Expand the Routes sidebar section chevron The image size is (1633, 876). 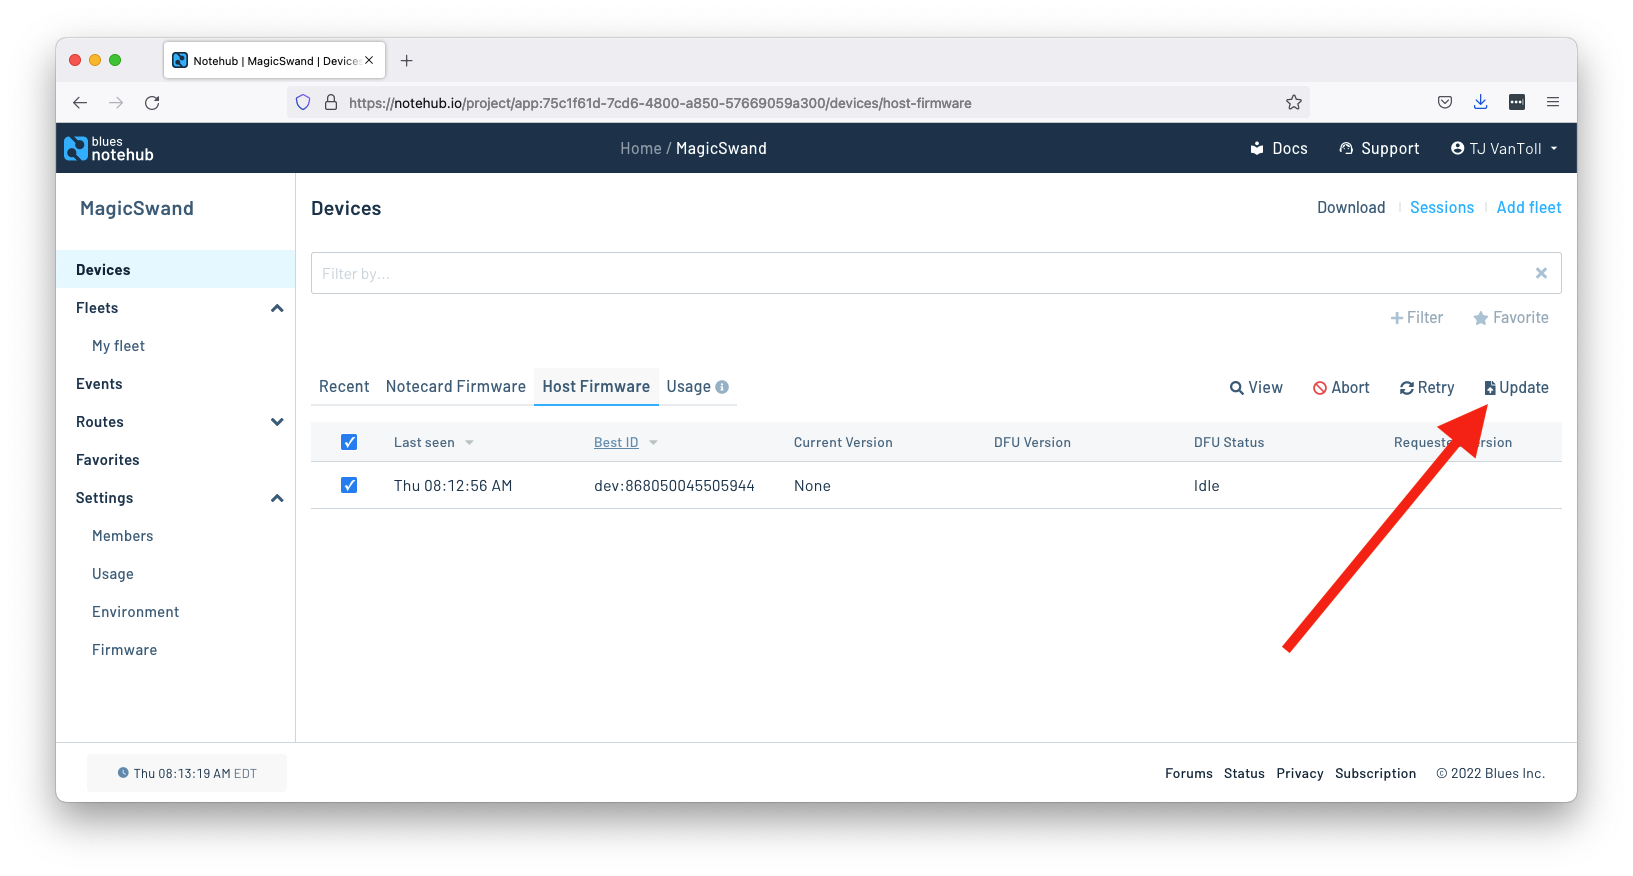click(x=277, y=422)
